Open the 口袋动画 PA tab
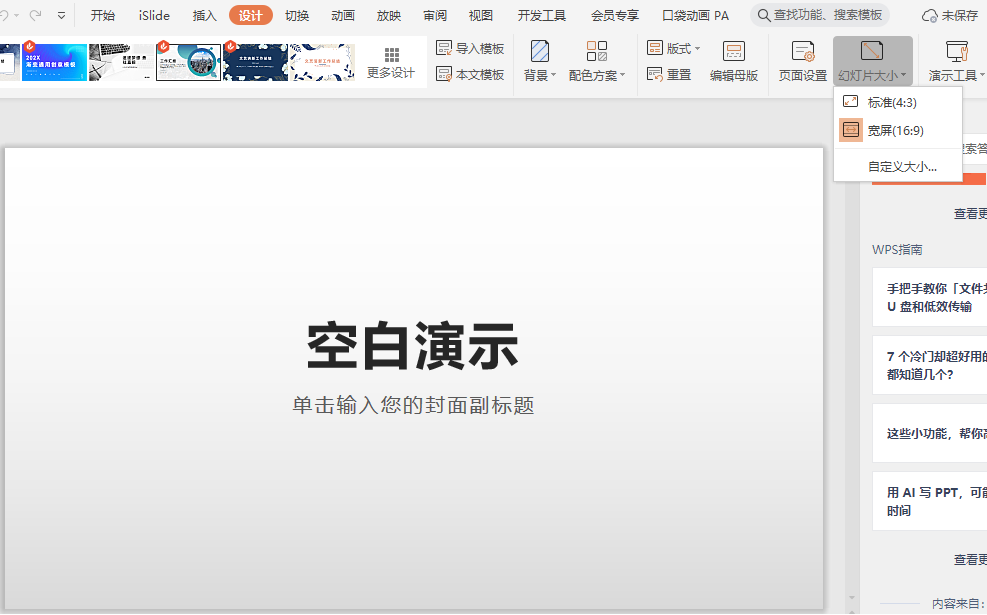The image size is (987, 615). pos(696,16)
